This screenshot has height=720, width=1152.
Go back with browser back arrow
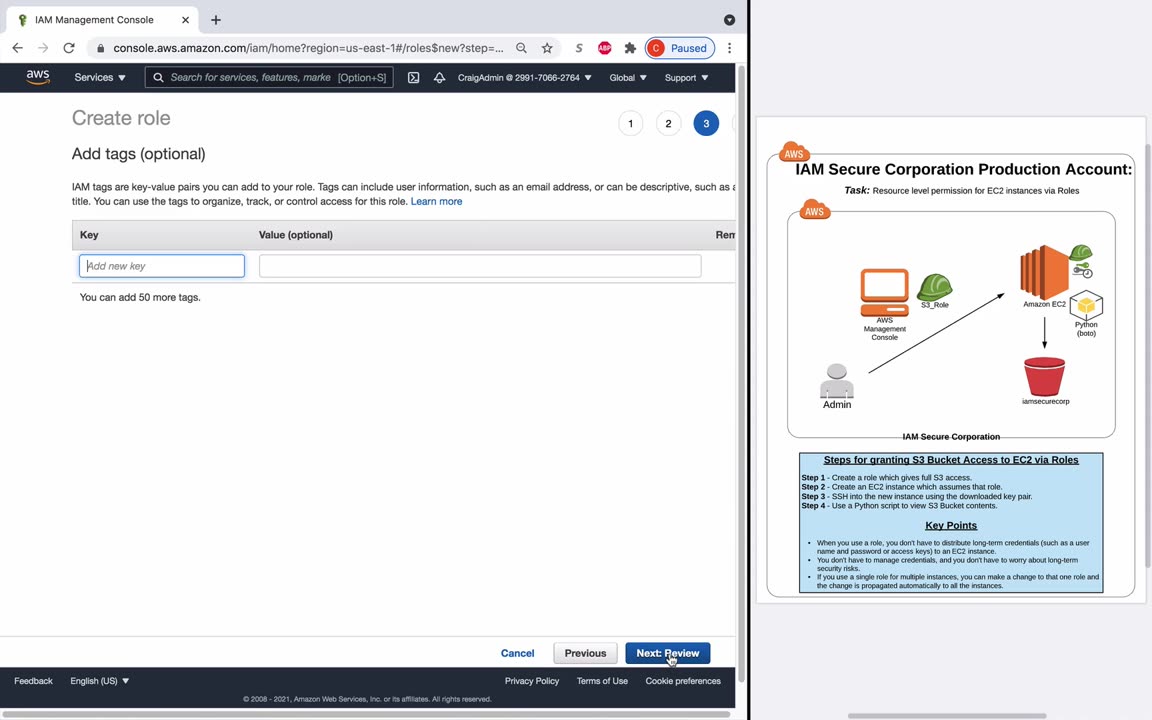click(18, 48)
